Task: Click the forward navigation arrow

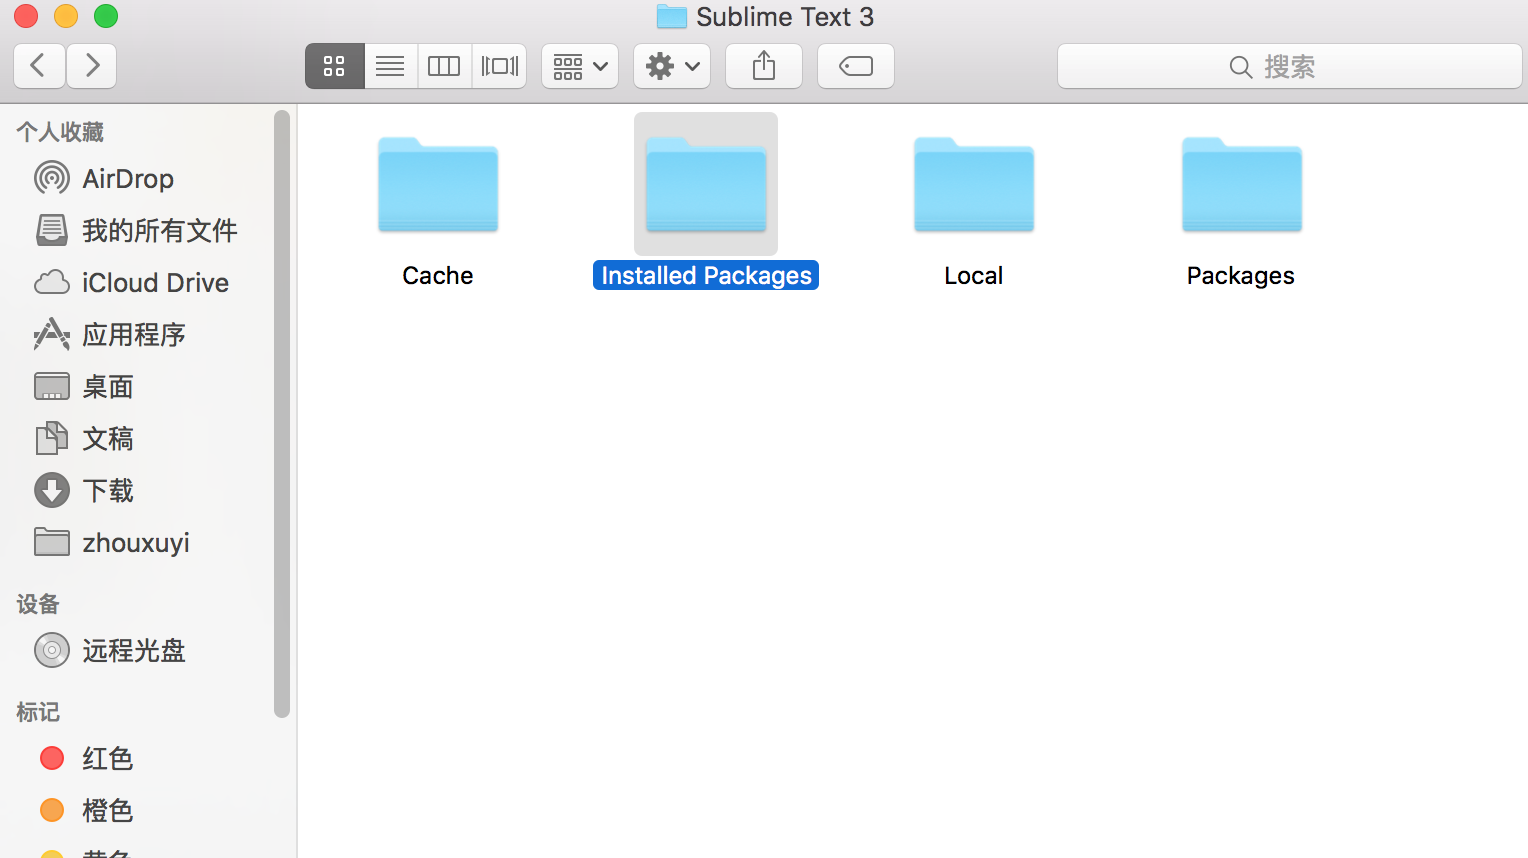Action: [x=91, y=66]
